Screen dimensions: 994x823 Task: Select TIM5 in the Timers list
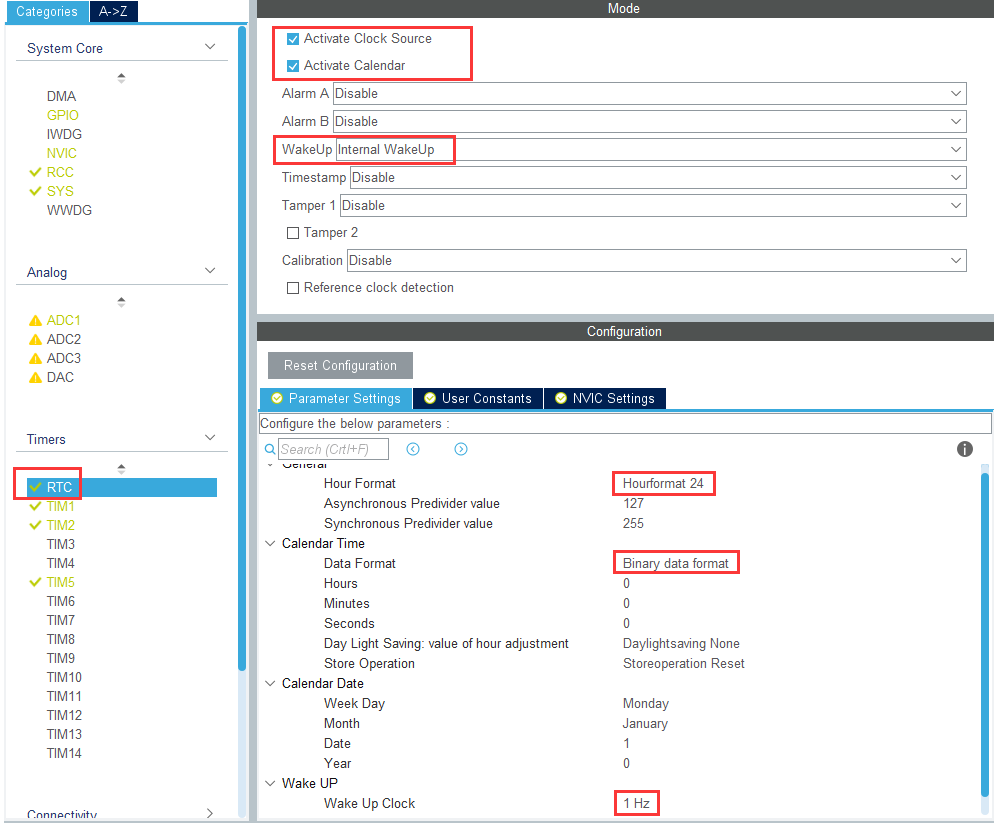click(61, 582)
